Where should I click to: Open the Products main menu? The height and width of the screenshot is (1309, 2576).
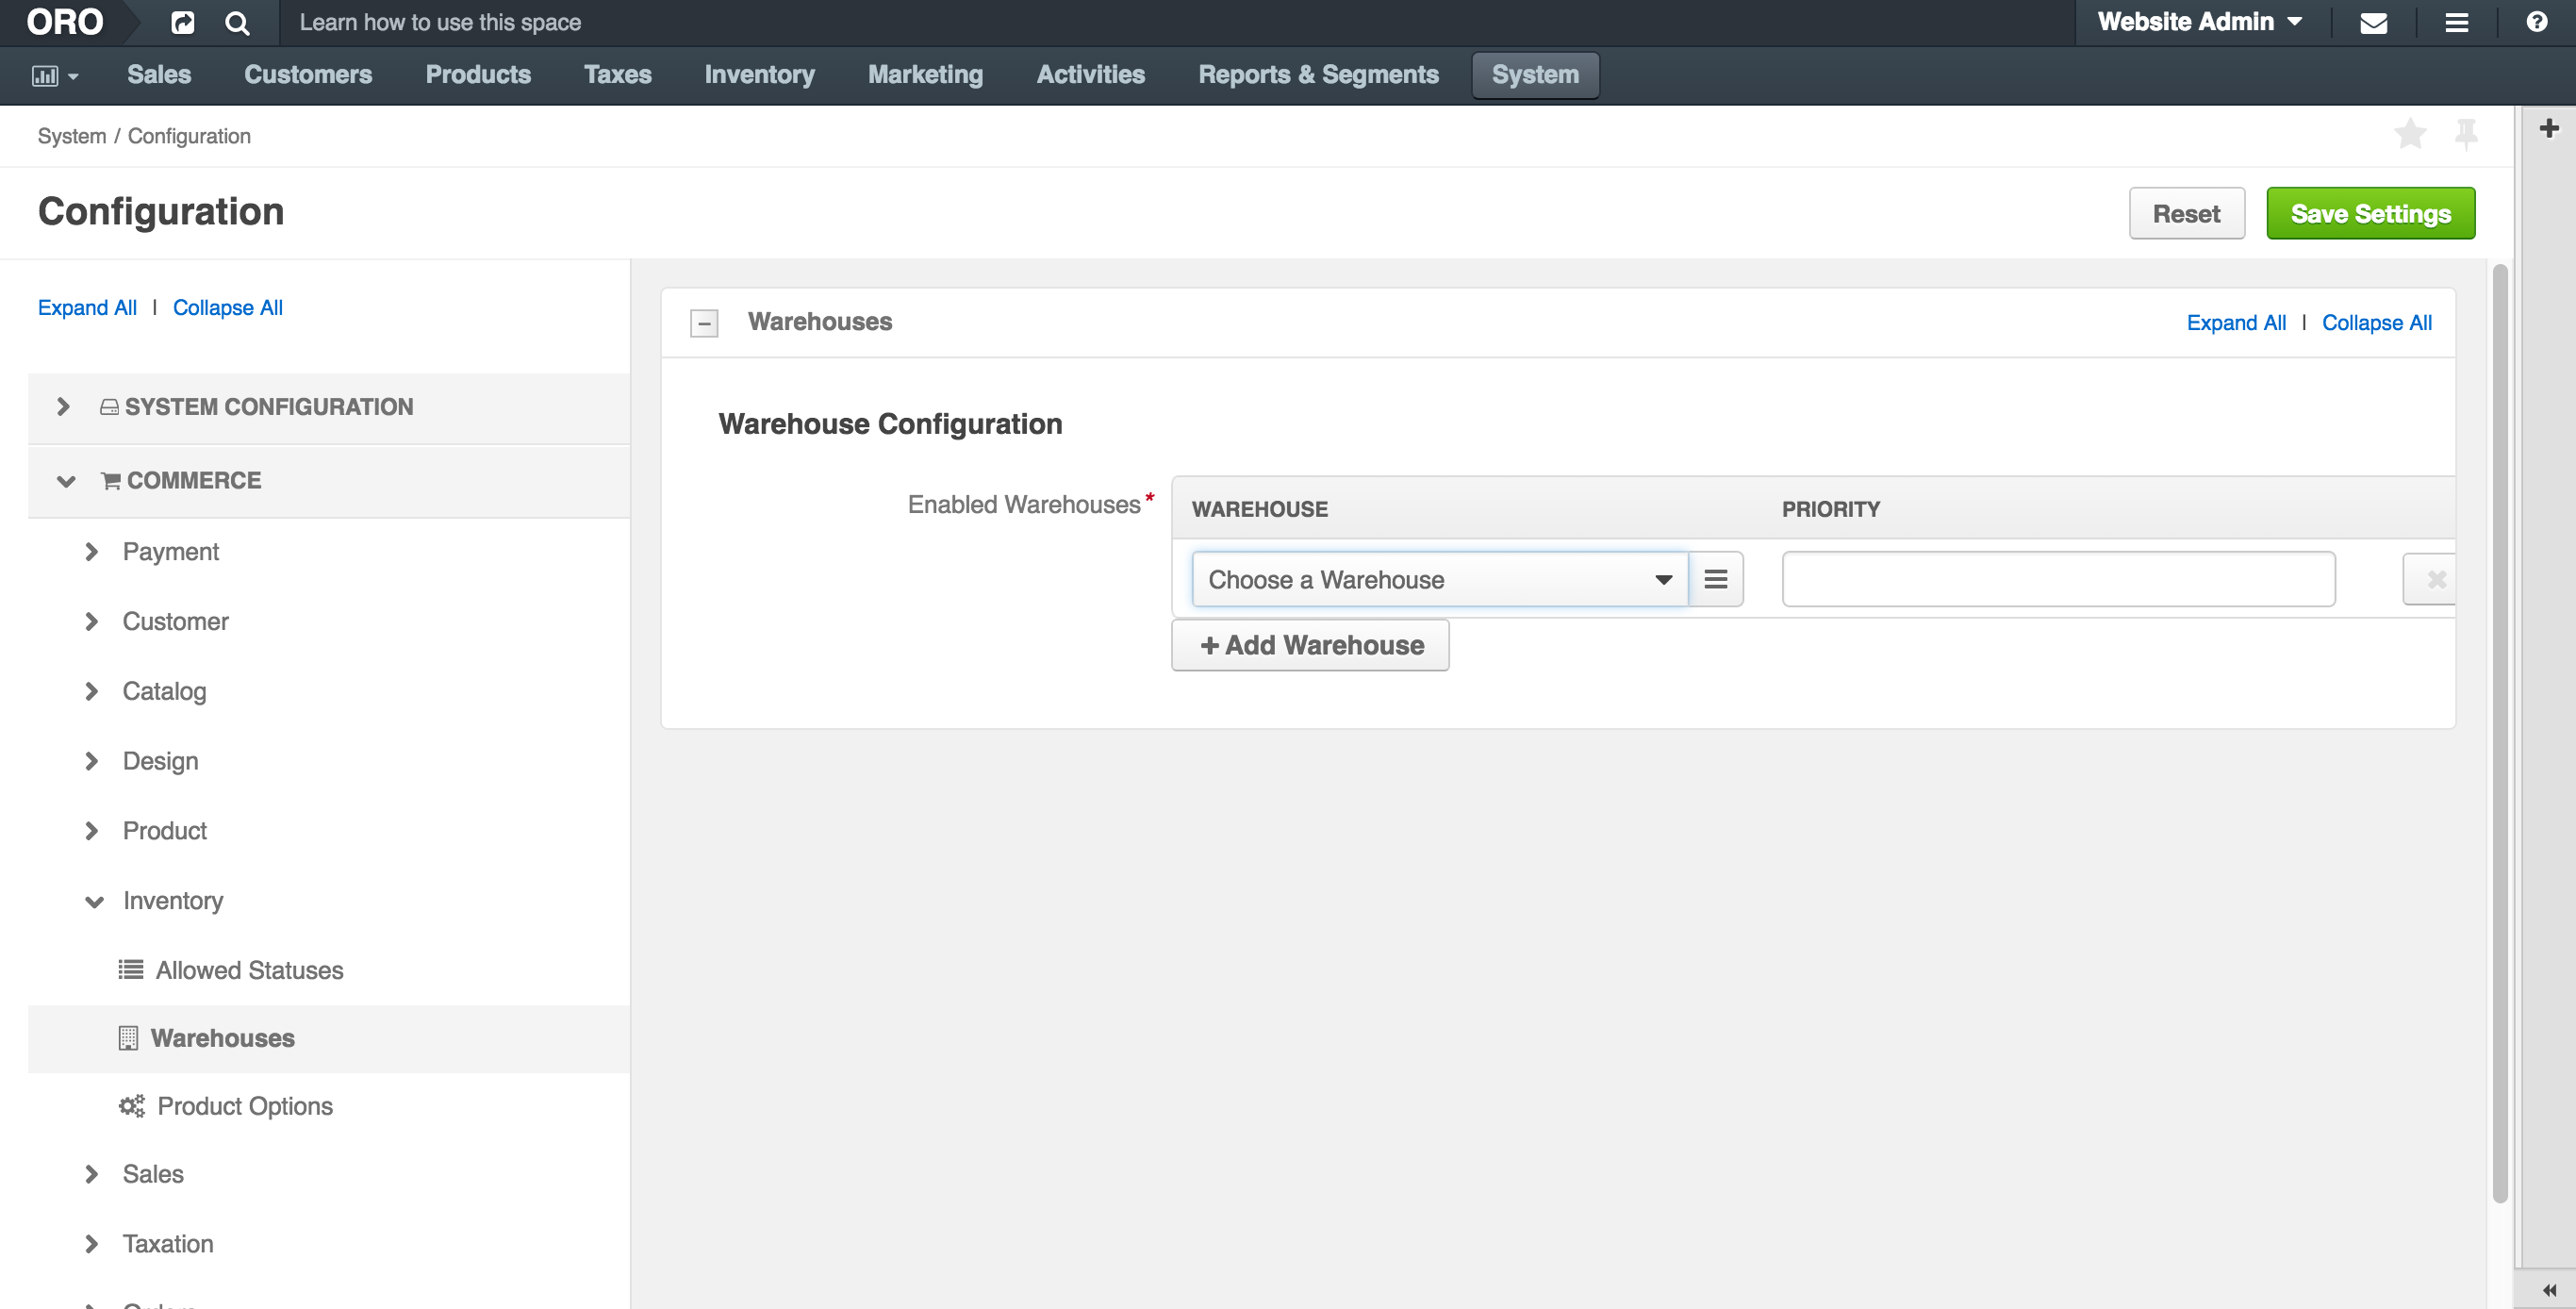pos(478,75)
